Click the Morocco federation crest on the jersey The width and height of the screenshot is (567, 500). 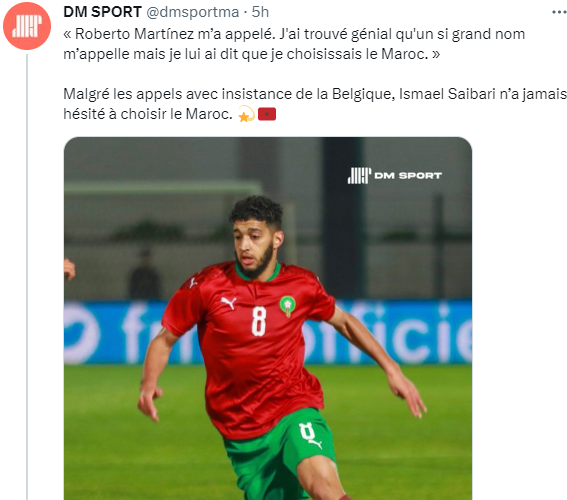point(287,306)
